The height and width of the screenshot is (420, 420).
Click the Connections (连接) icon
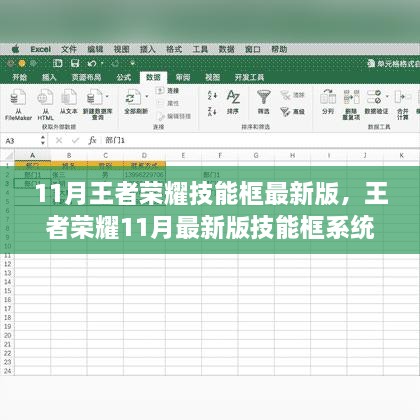tap(160, 90)
